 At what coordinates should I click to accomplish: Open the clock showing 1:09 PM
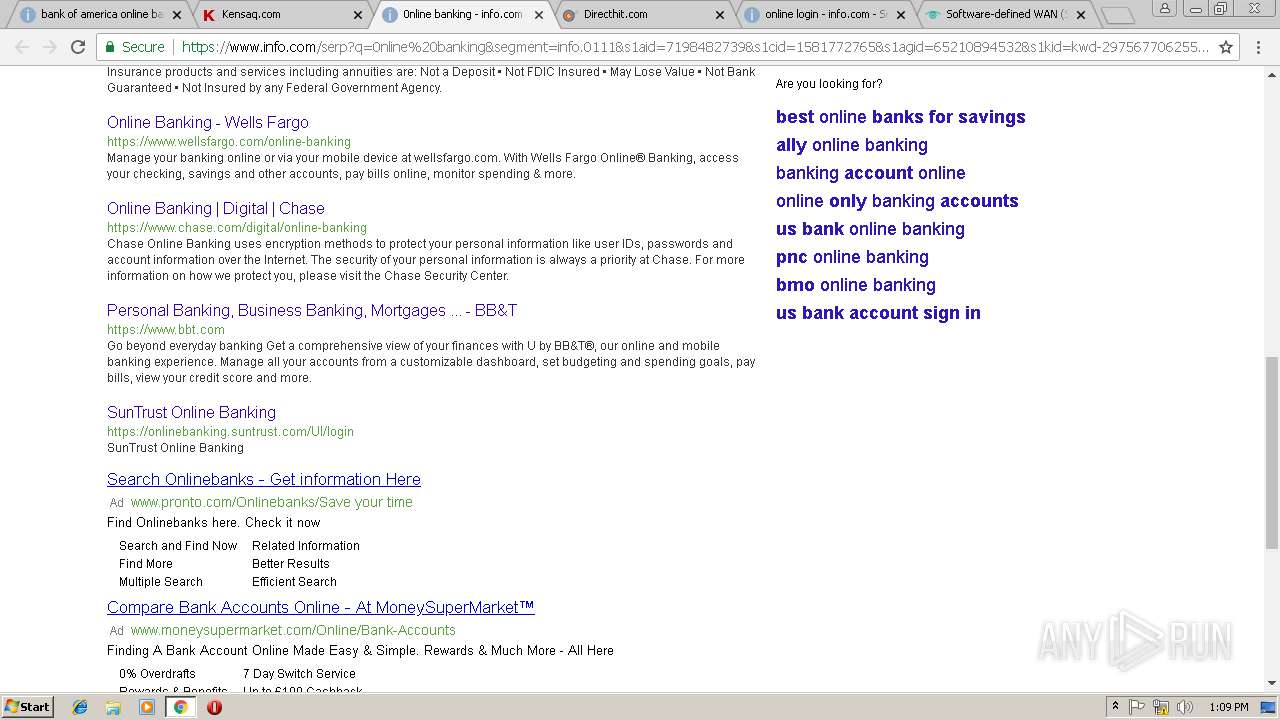pos(1229,707)
